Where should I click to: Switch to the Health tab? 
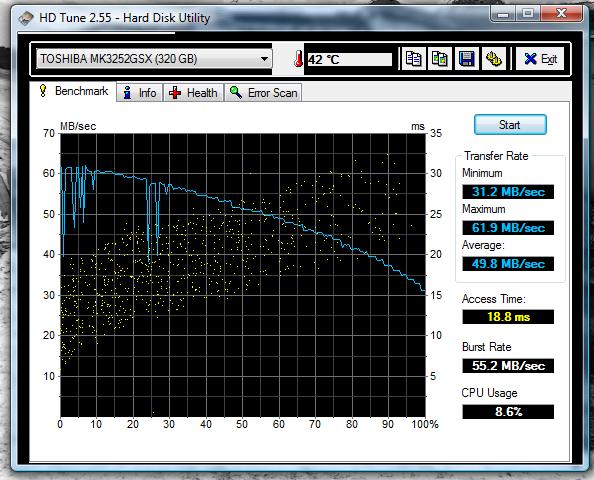[x=194, y=93]
